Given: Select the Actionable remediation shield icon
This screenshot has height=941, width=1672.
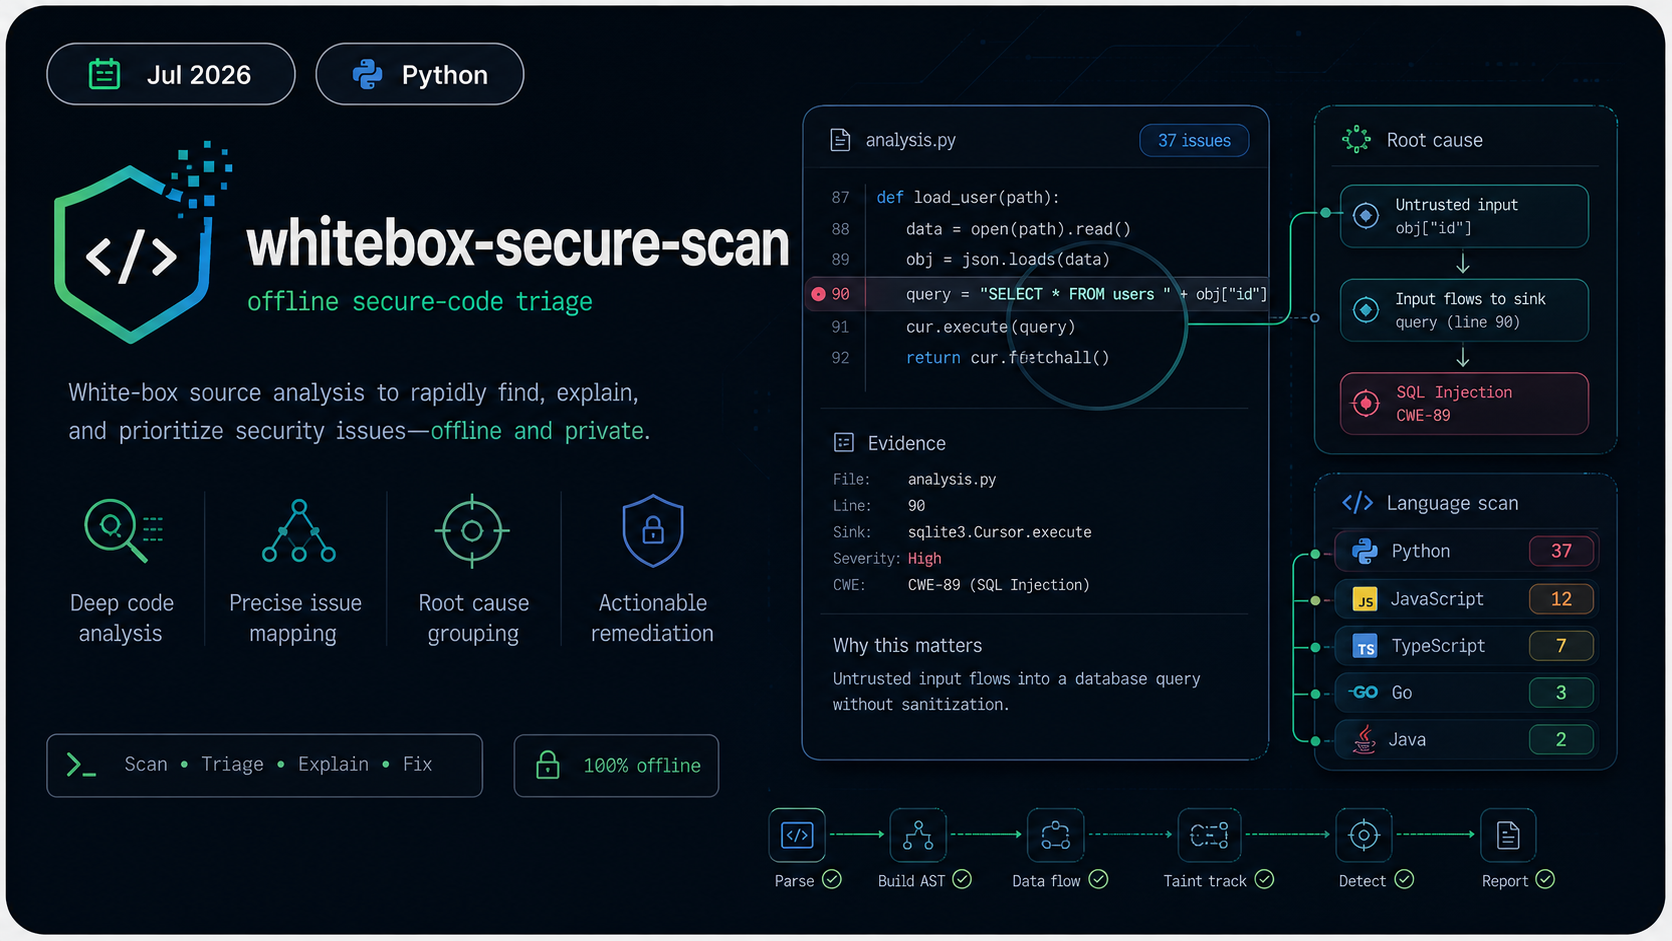Looking at the screenshot, I should click(653, 530).
